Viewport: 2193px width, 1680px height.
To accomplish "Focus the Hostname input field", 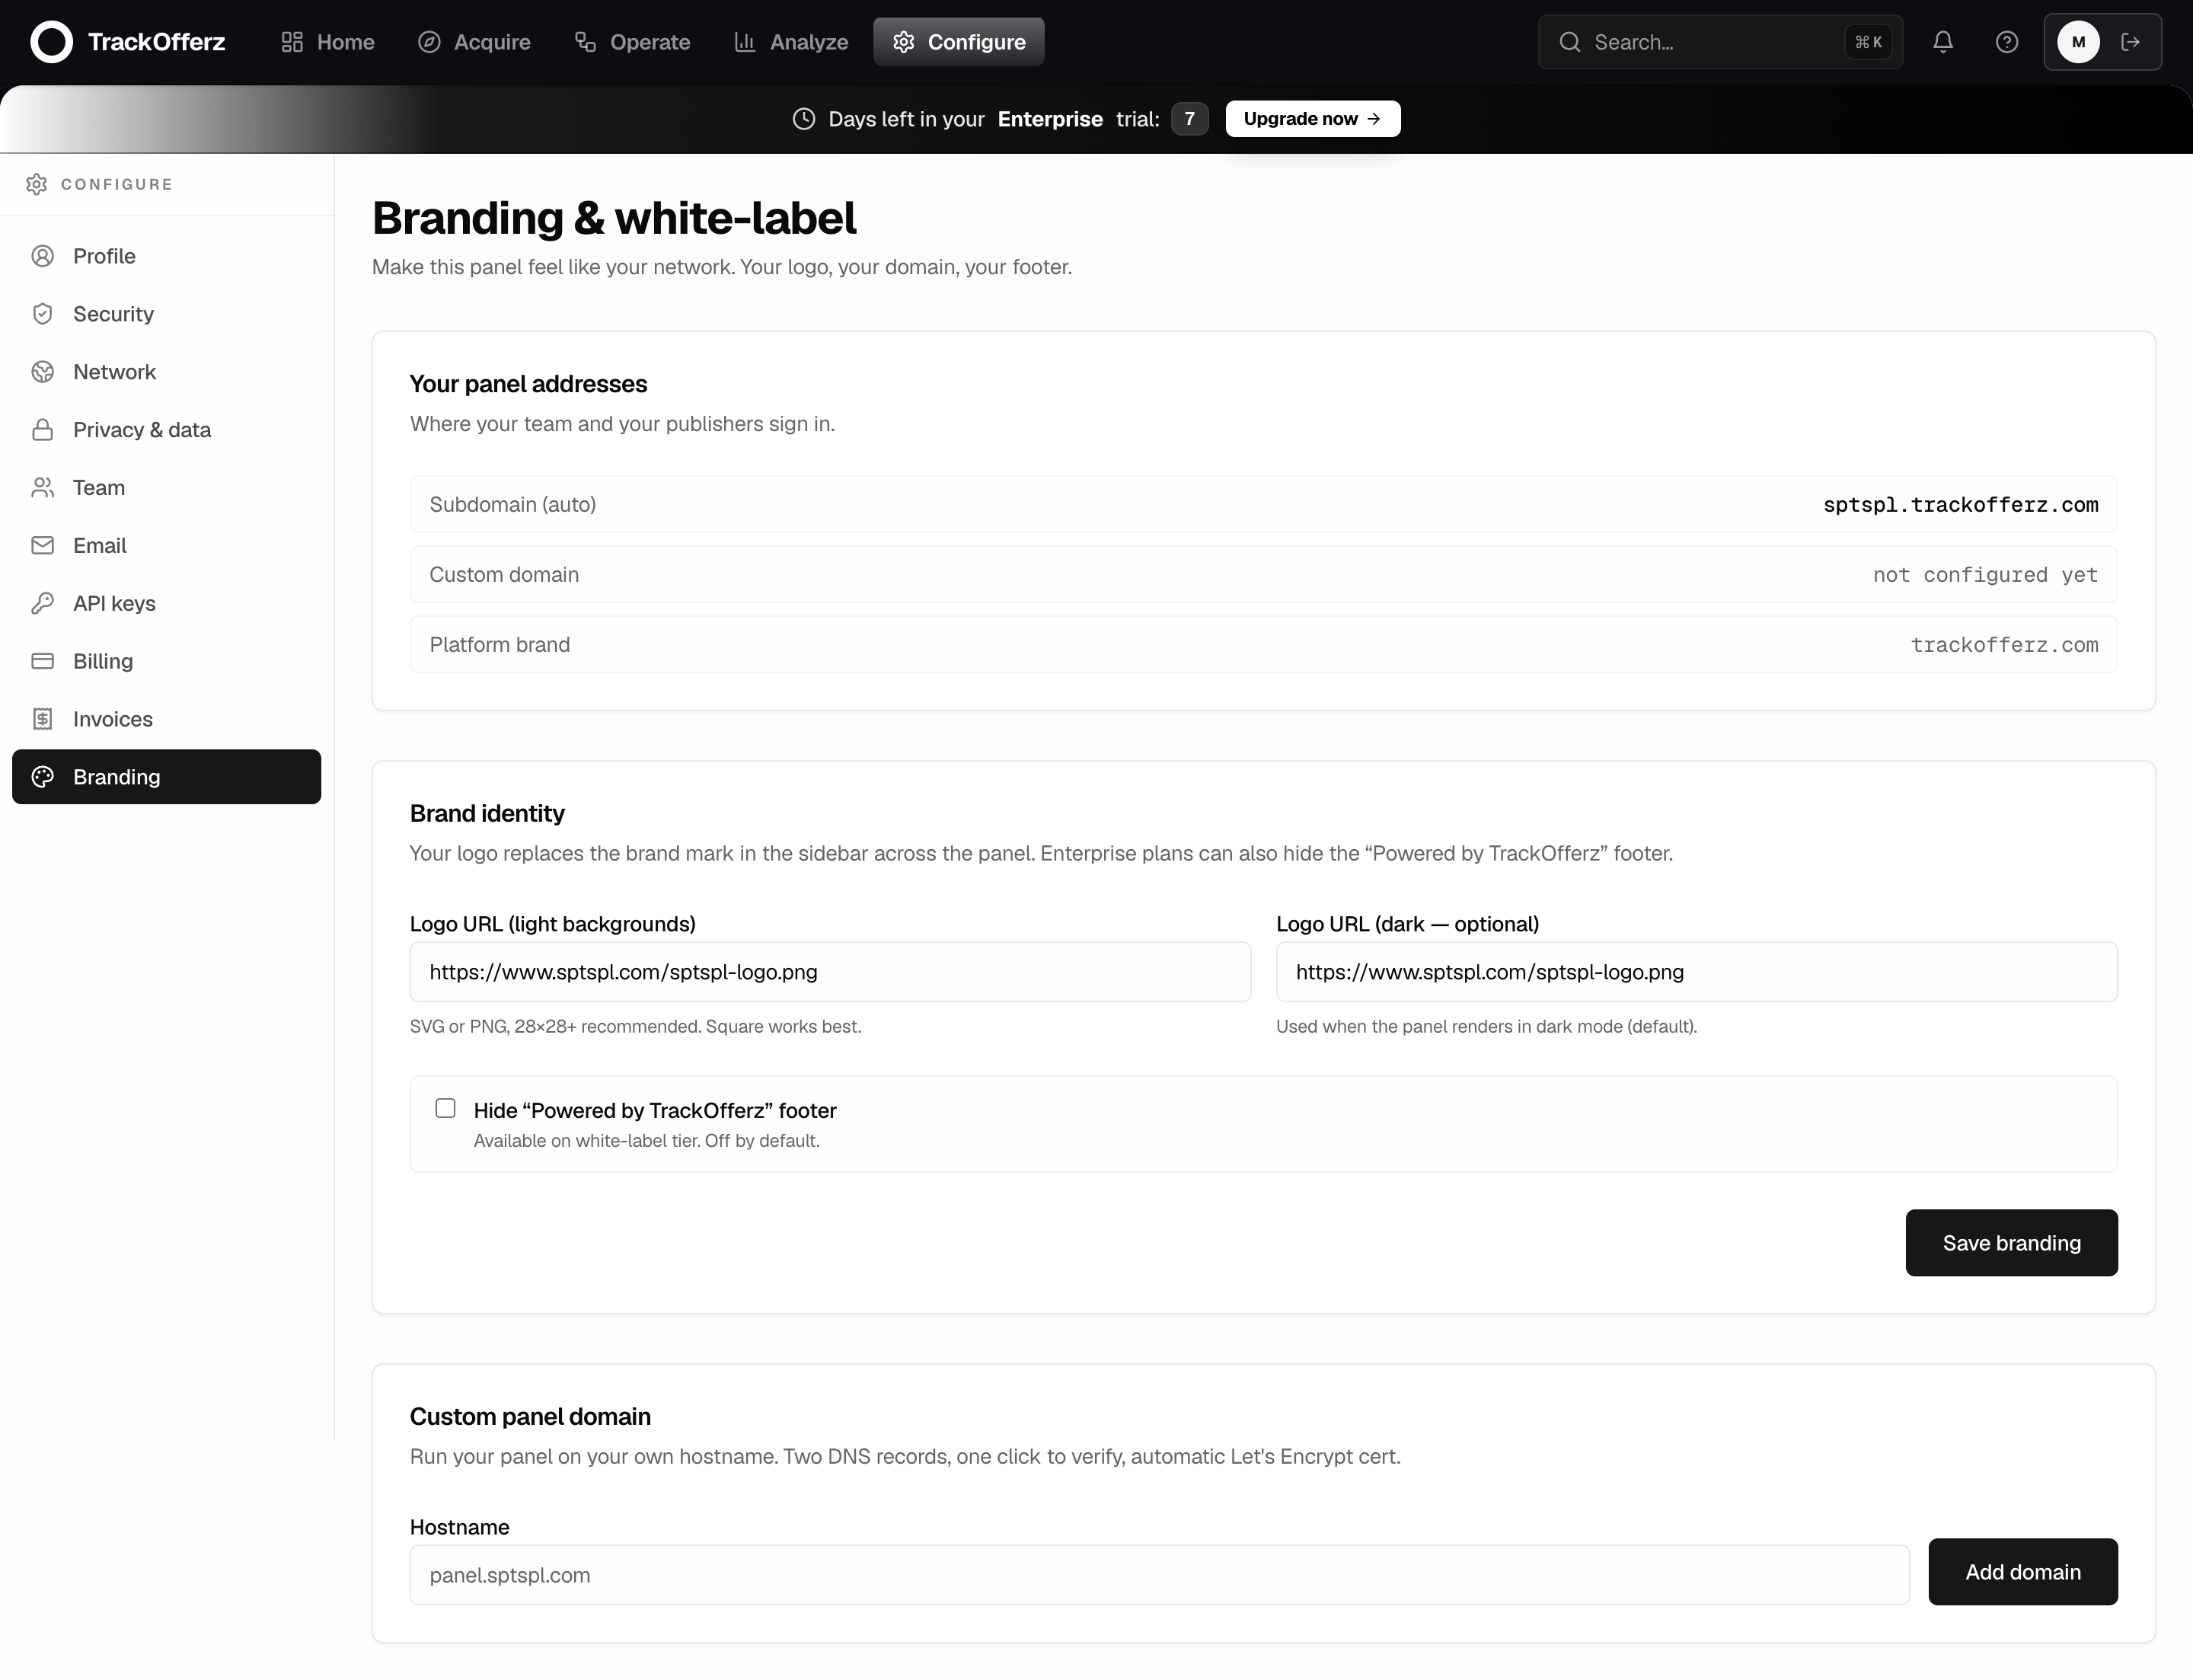I will coord(1159,1576).
